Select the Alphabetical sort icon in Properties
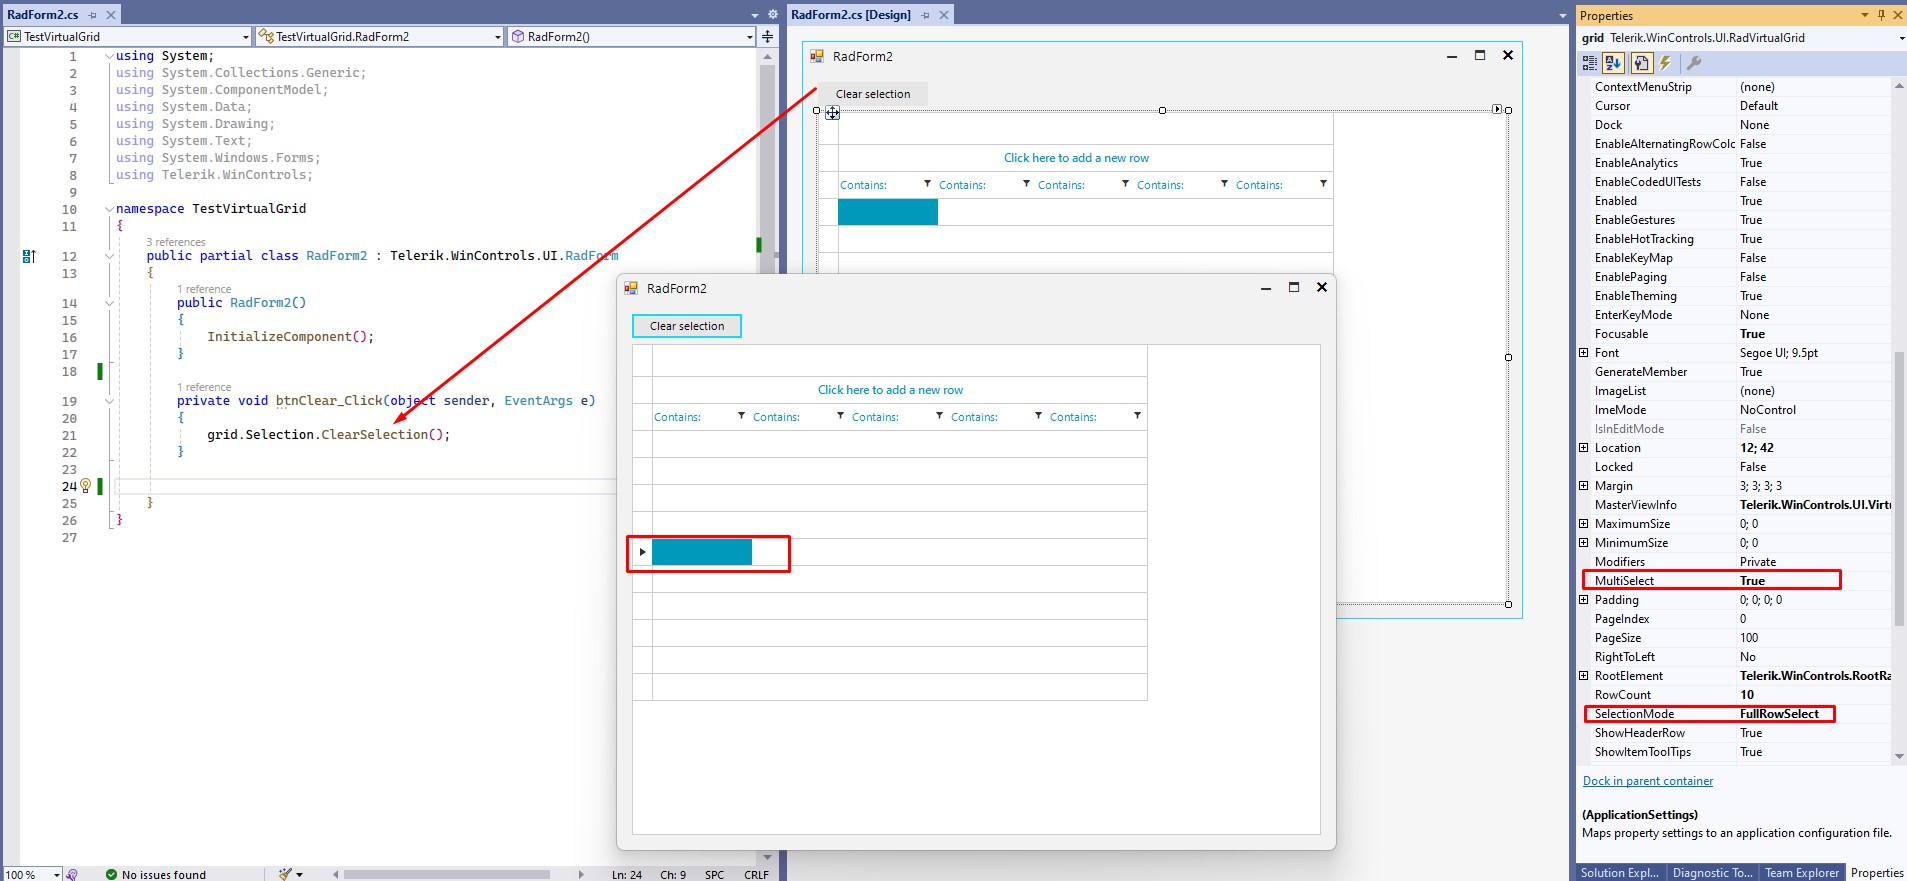The width and height of the screenshot is (1907, 881). [x=1614, y=63]
